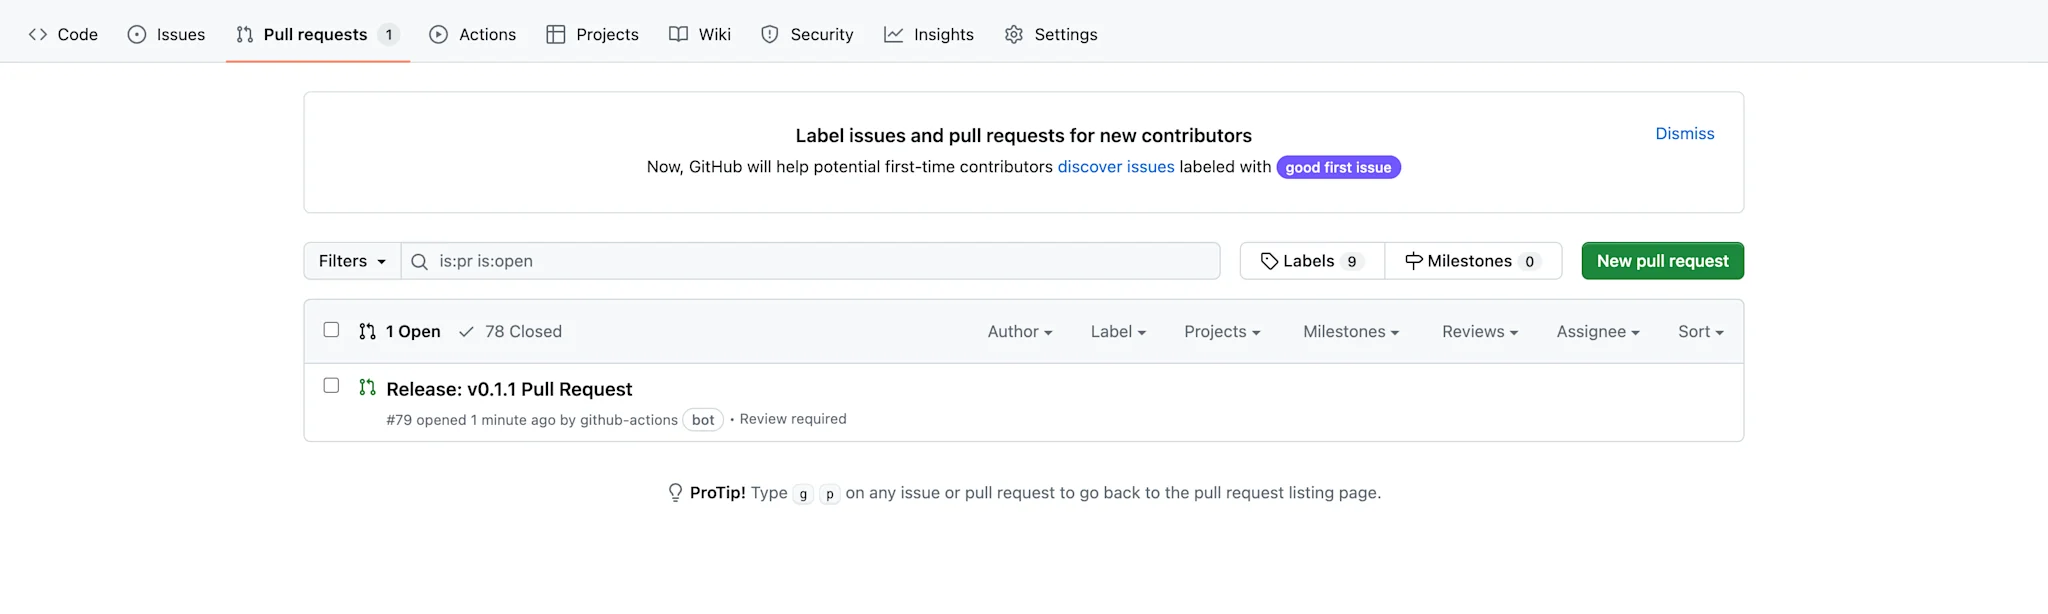Viewport: 2048px width, 614px height.
Task: Click the 'g' key hint in ProTip
Action: pyautogui.click(x=803, y=494)
